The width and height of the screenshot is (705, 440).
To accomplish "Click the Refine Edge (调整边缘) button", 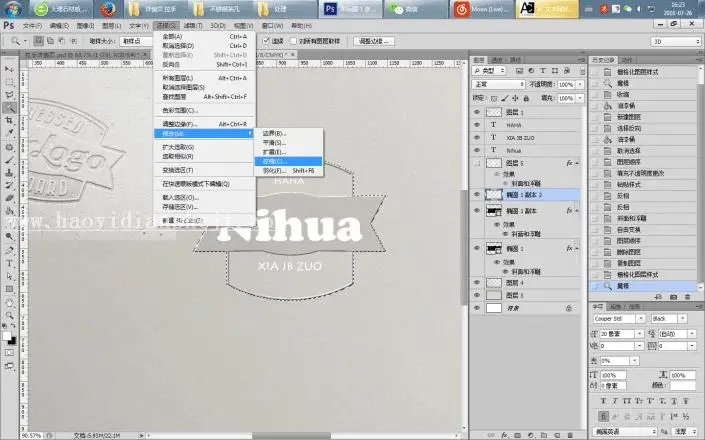I will point(374,41).
